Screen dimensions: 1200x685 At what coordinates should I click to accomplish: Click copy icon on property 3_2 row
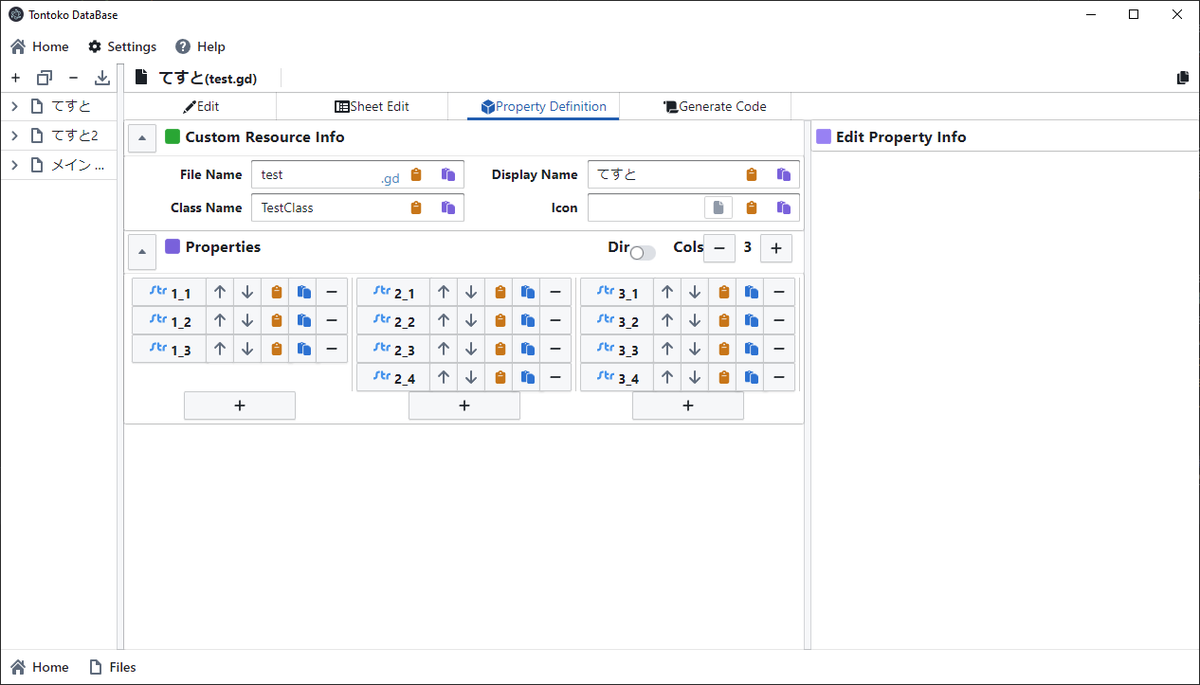[752, 321]
